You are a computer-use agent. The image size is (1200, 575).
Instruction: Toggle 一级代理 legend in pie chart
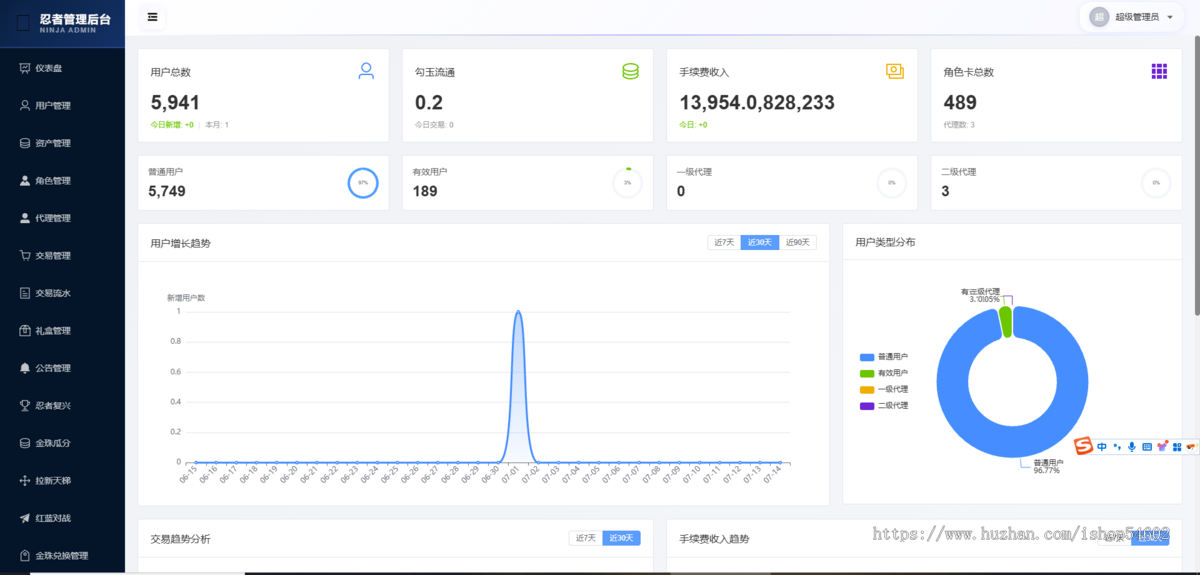884,389
